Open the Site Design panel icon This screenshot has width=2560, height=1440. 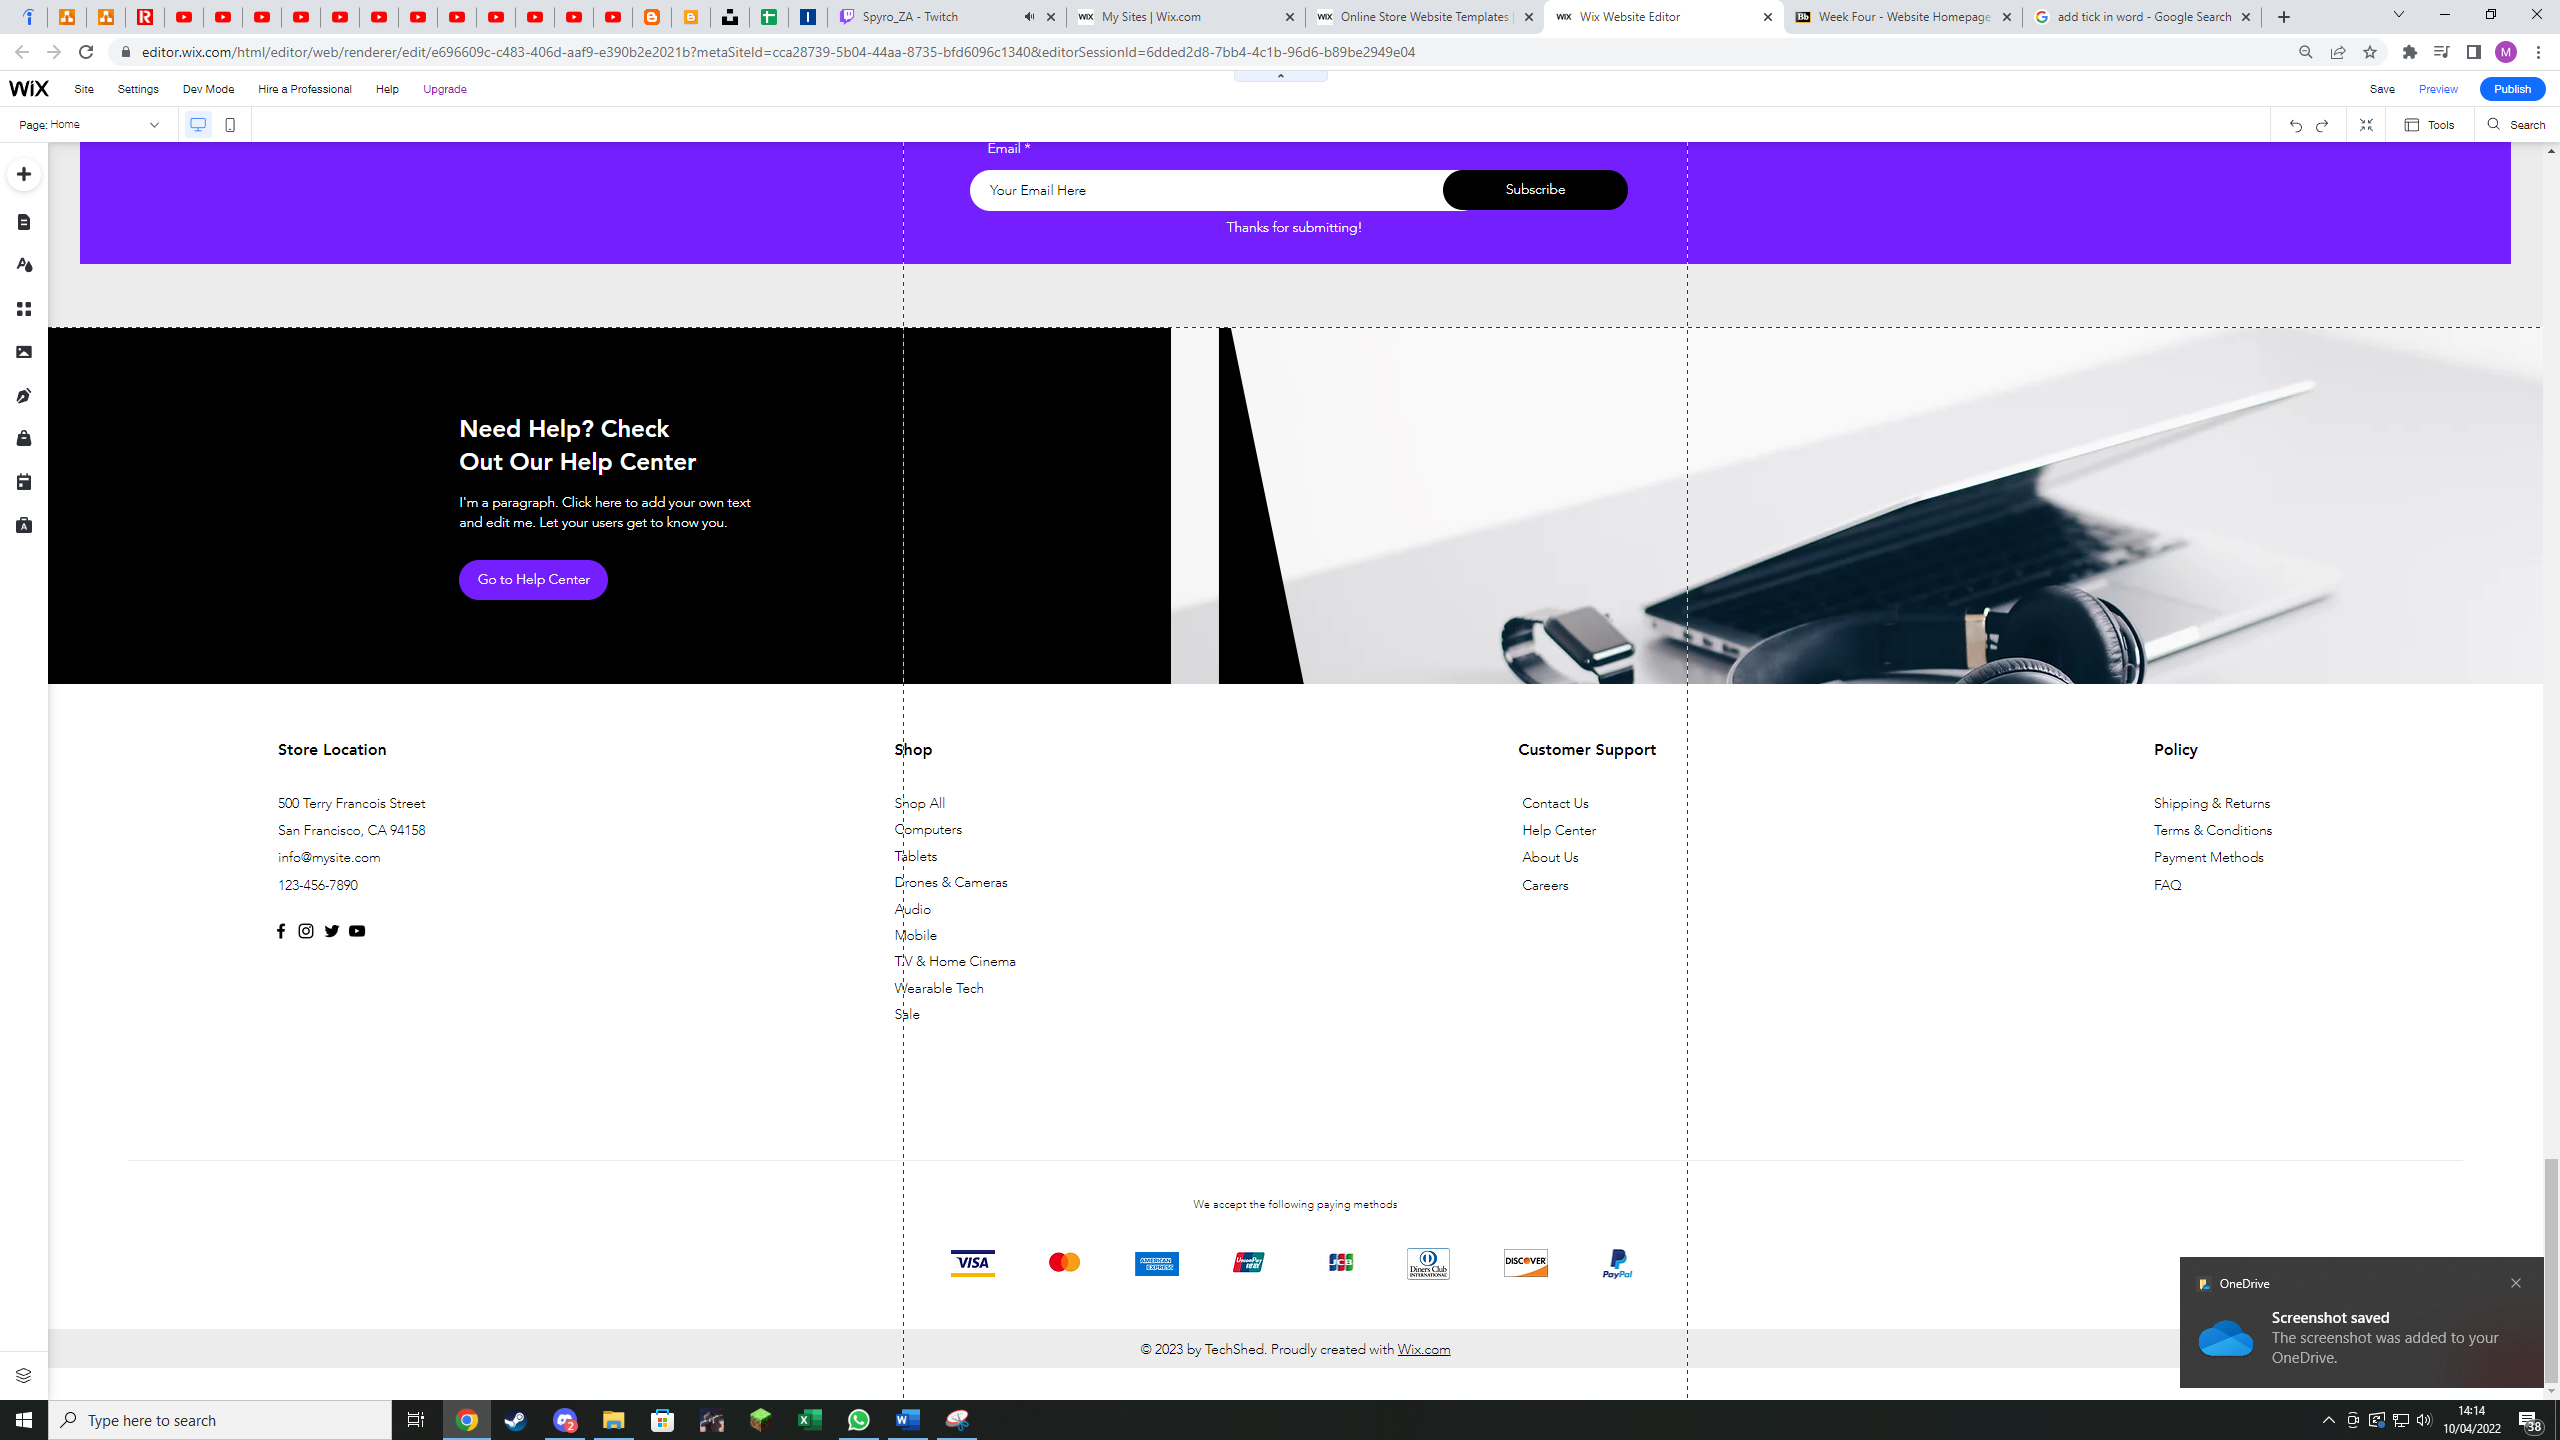point(24,265)
